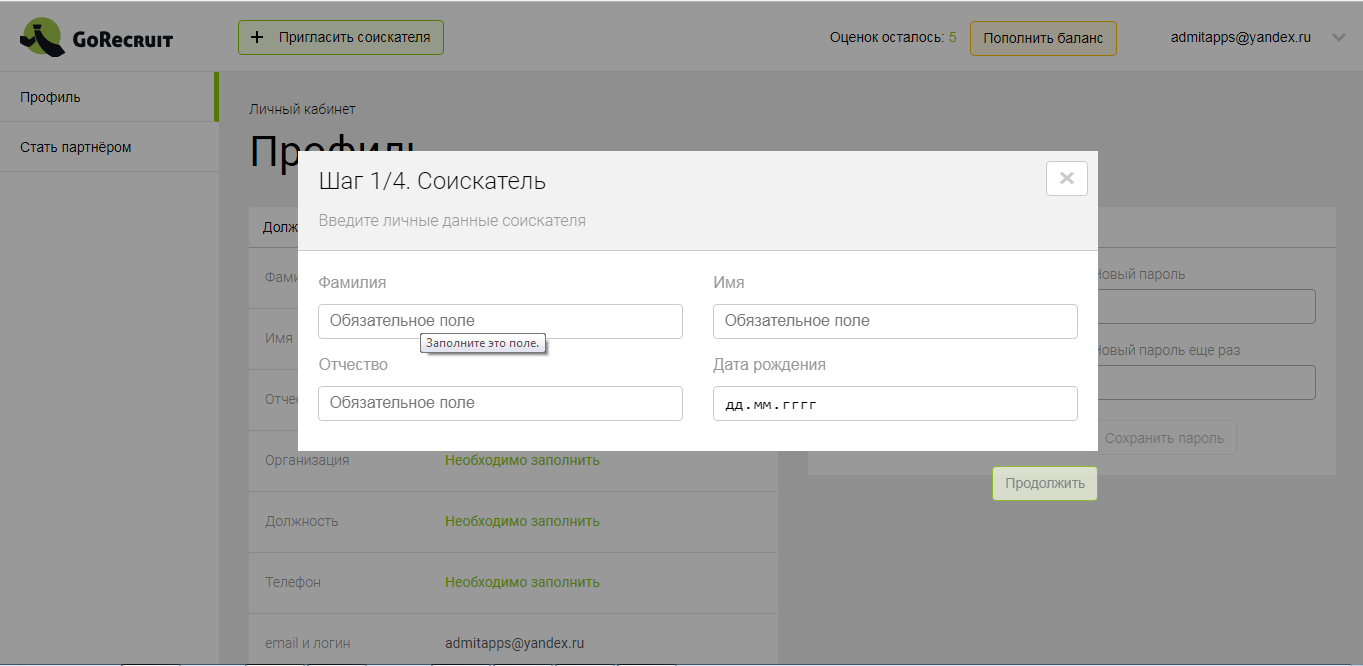Select the Отчество input field
The height and width of the screenshot is (666, 1363).
tap(500, 403)
